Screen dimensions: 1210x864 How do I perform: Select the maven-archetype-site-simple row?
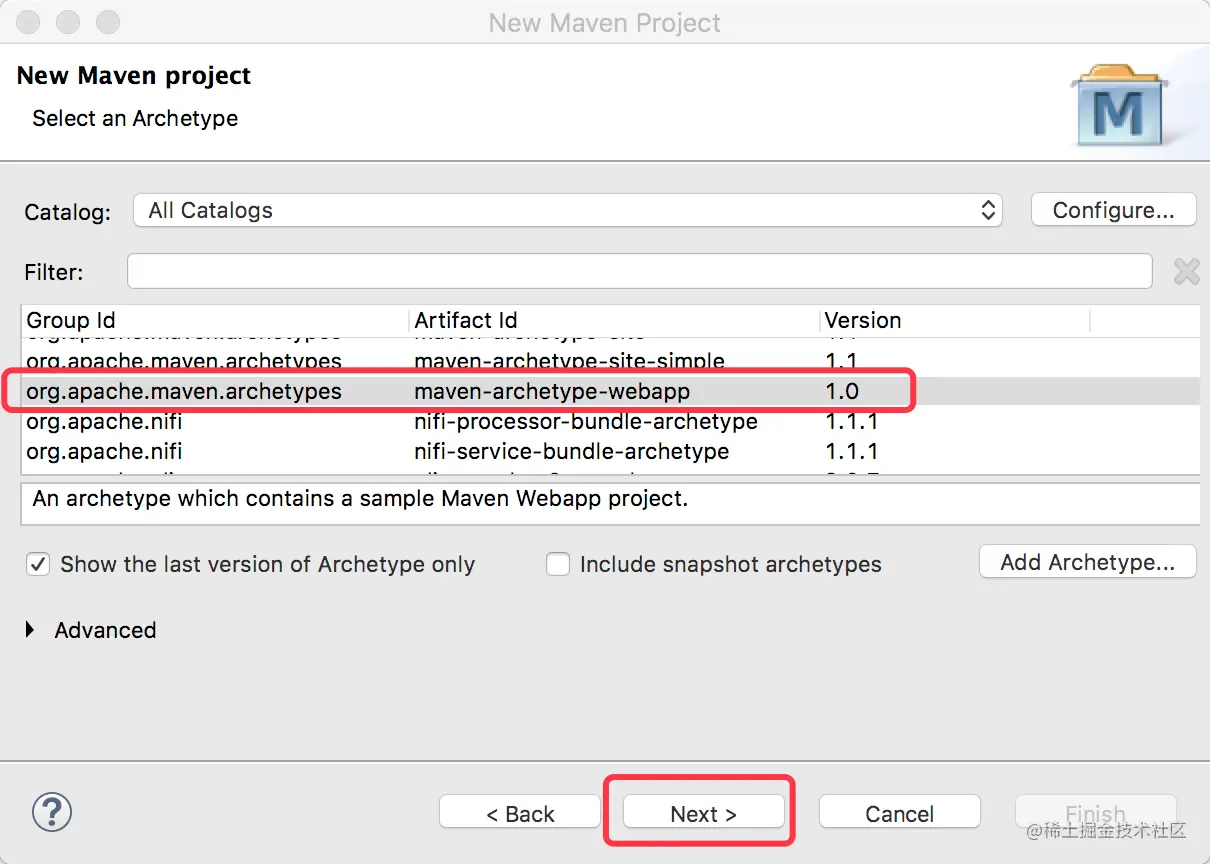[610, 361]
